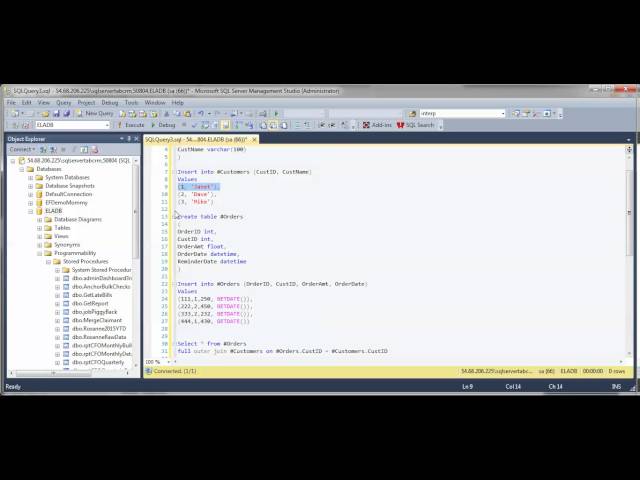The height and width of the screenshot is (480, 640).
Task: Select dbo.GetLateBills stored procedure
Action: click(92, 295)
